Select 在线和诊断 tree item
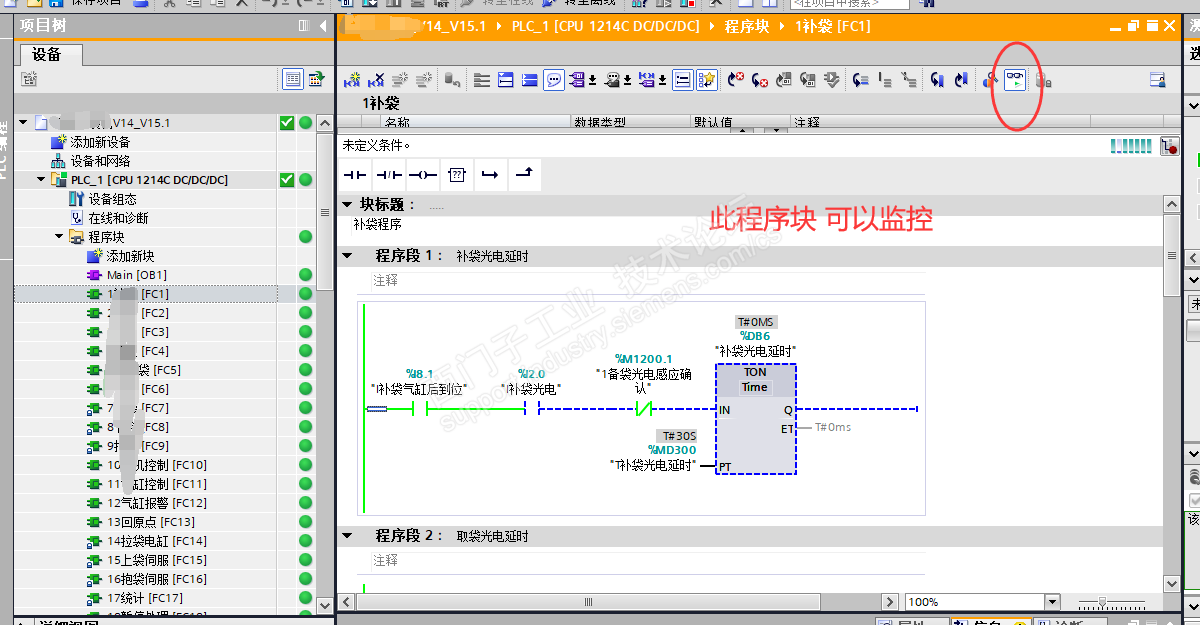1200x625 pixels. click(x=118, y=218)
